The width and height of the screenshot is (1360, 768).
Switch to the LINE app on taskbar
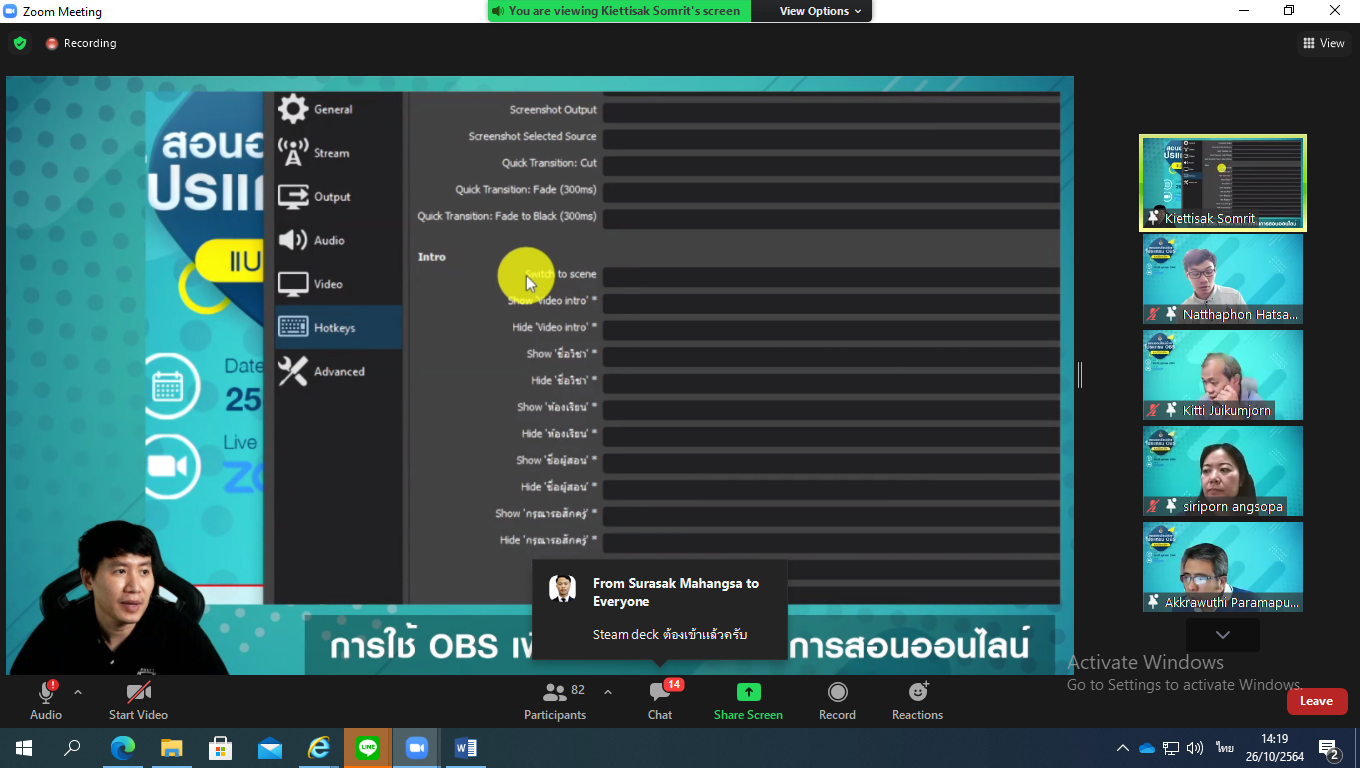368,748
